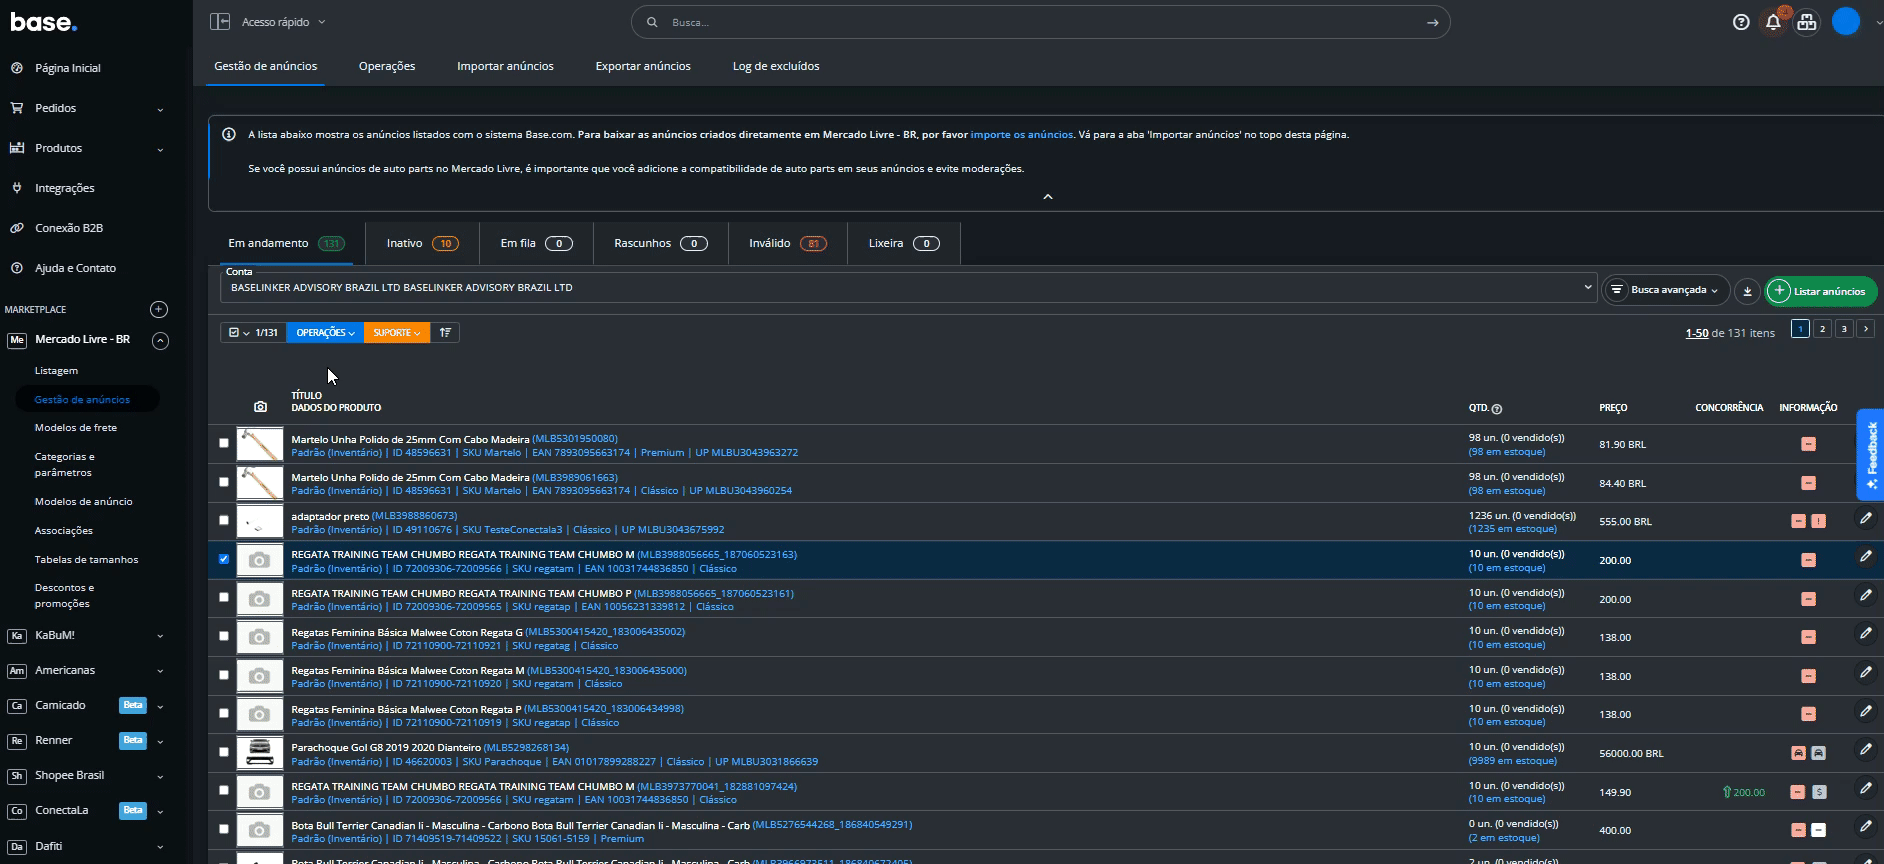Image resolution: width=1884 pixels, height=864 pixels.
Task: Click the Conexão B2B link icon
Action: tap(17, 228)
